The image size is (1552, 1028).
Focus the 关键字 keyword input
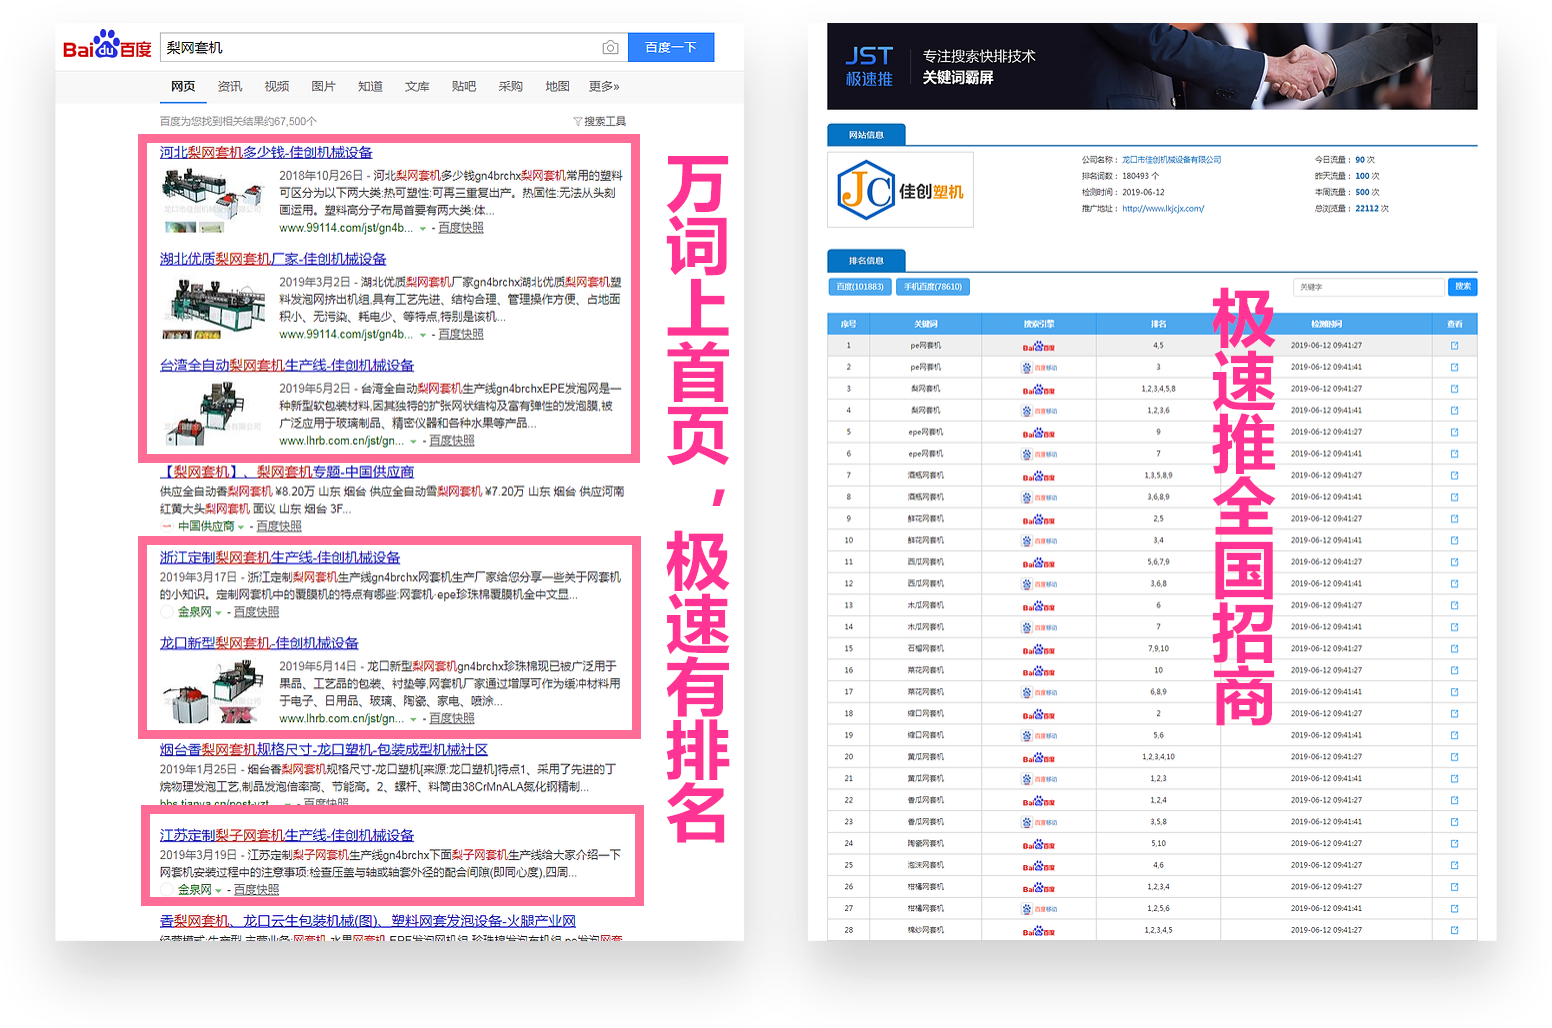(x=1369, y=287)
